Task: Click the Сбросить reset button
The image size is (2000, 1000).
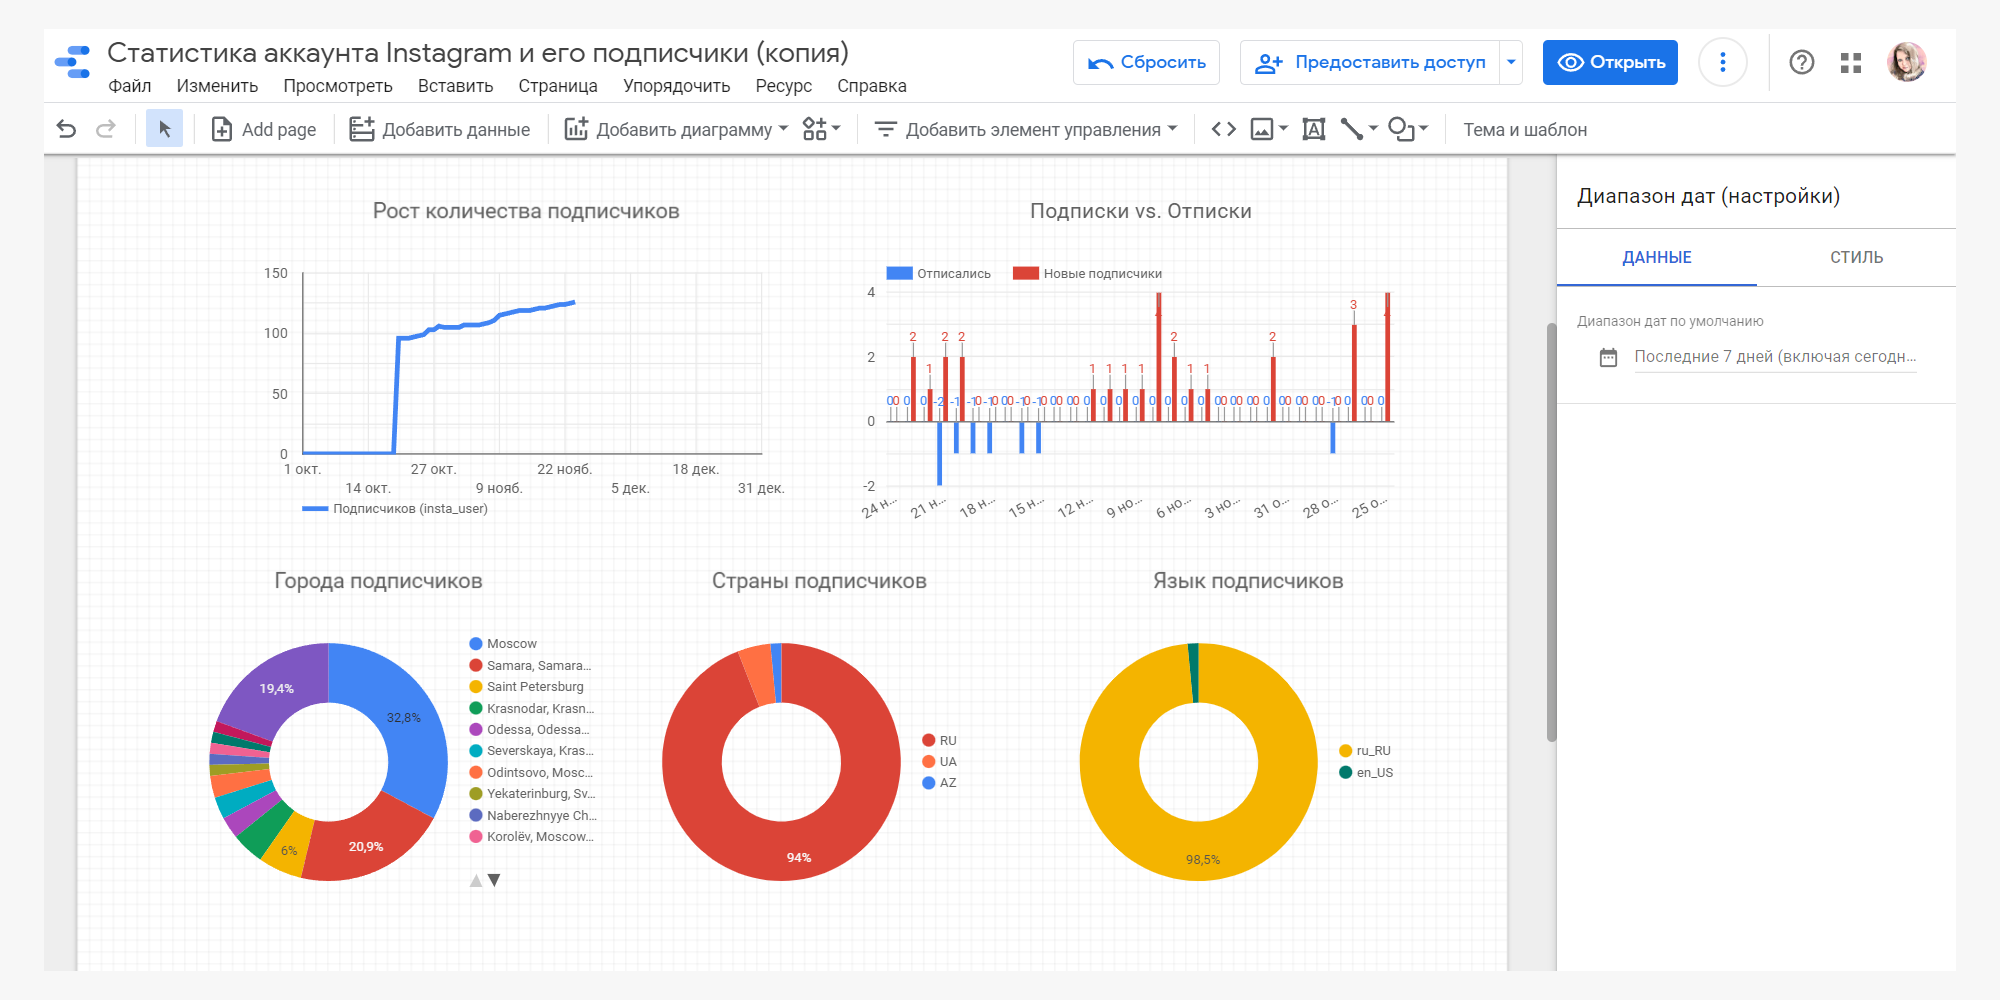Action: [x=1146, y=63]
